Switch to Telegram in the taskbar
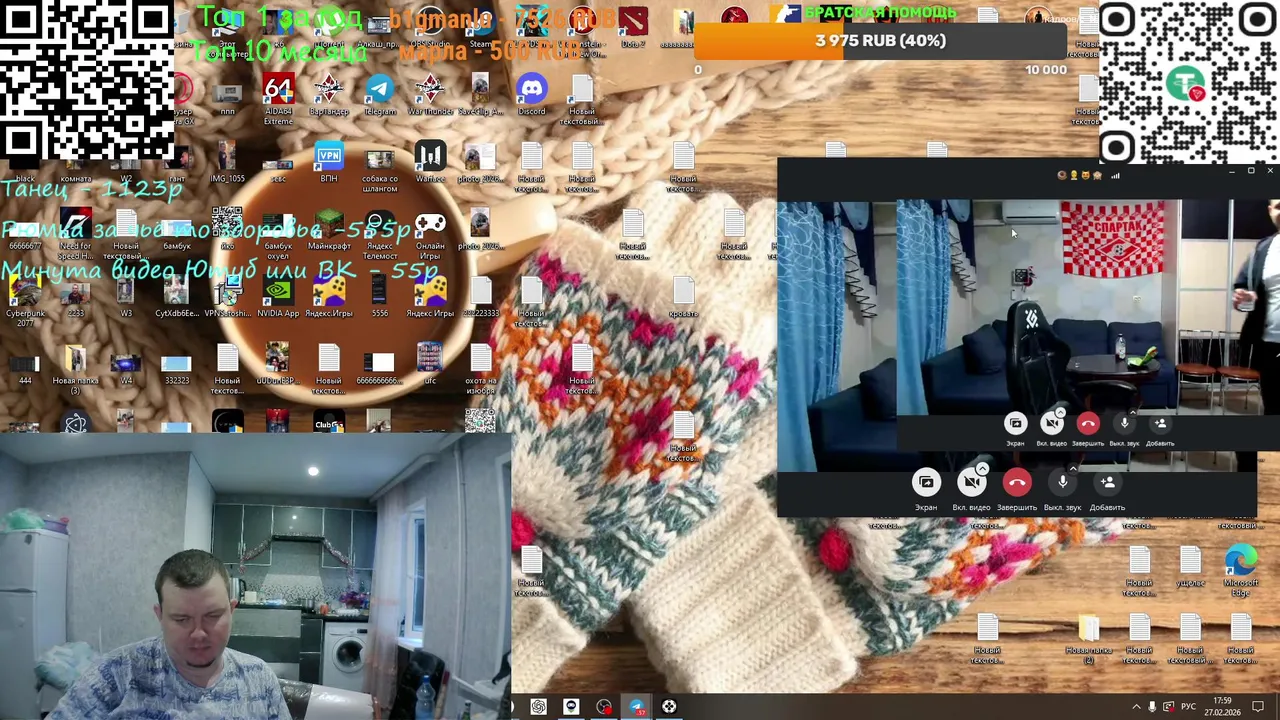1280x720 pixels. point(637,707)
